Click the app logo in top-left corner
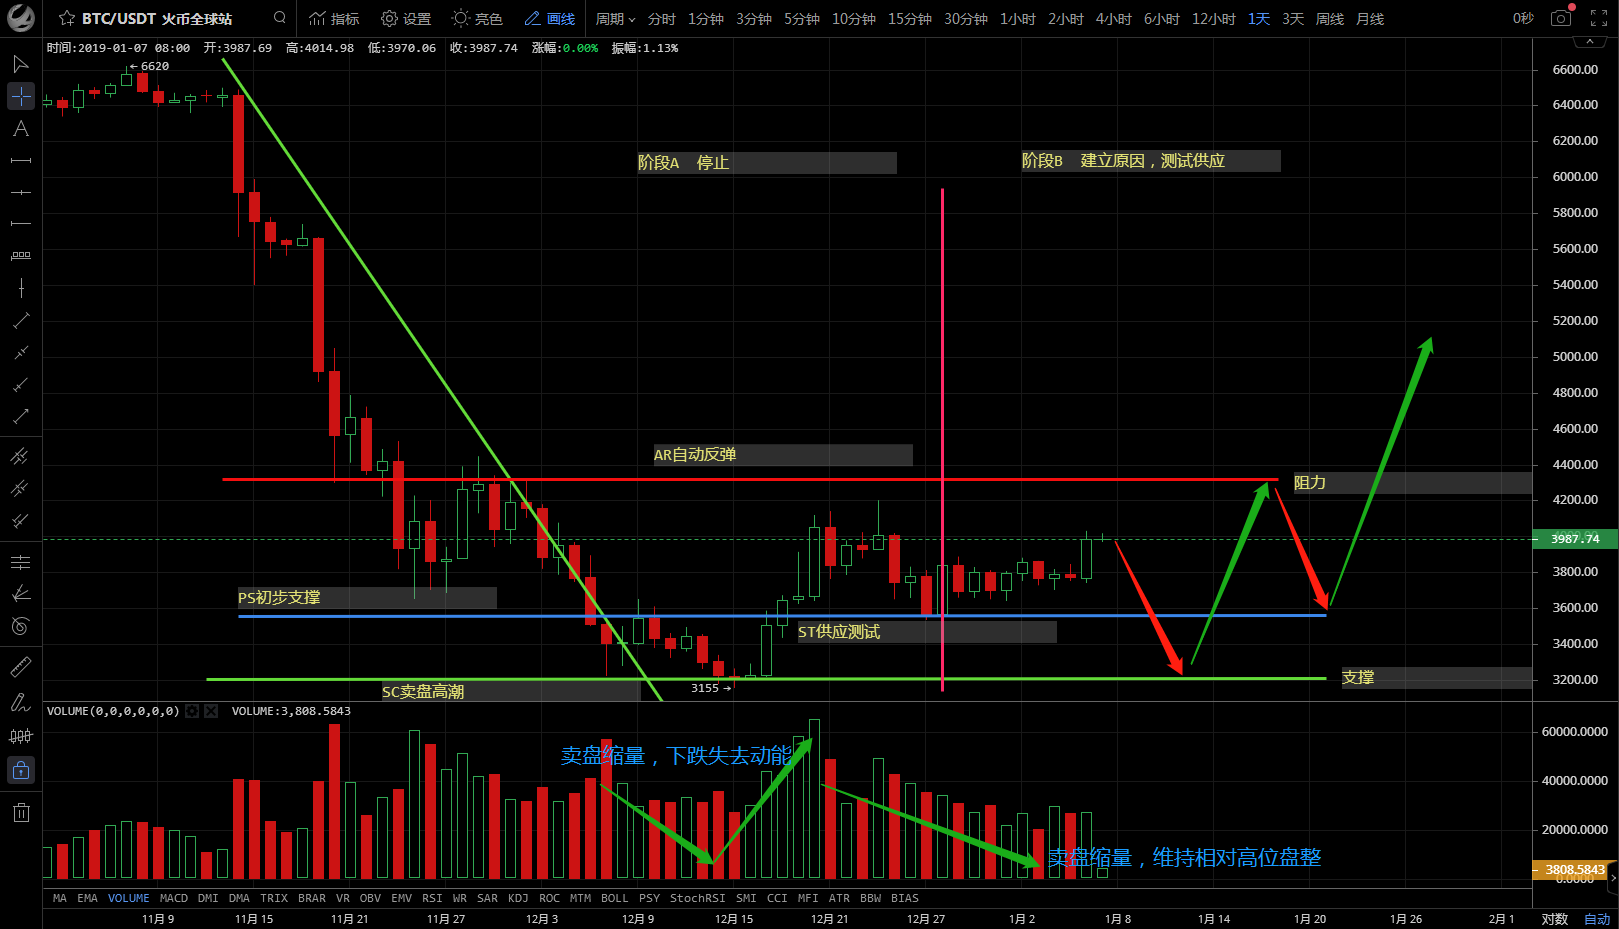The height and width of the screenshot is (929, 1619). [x=20, y=18]
